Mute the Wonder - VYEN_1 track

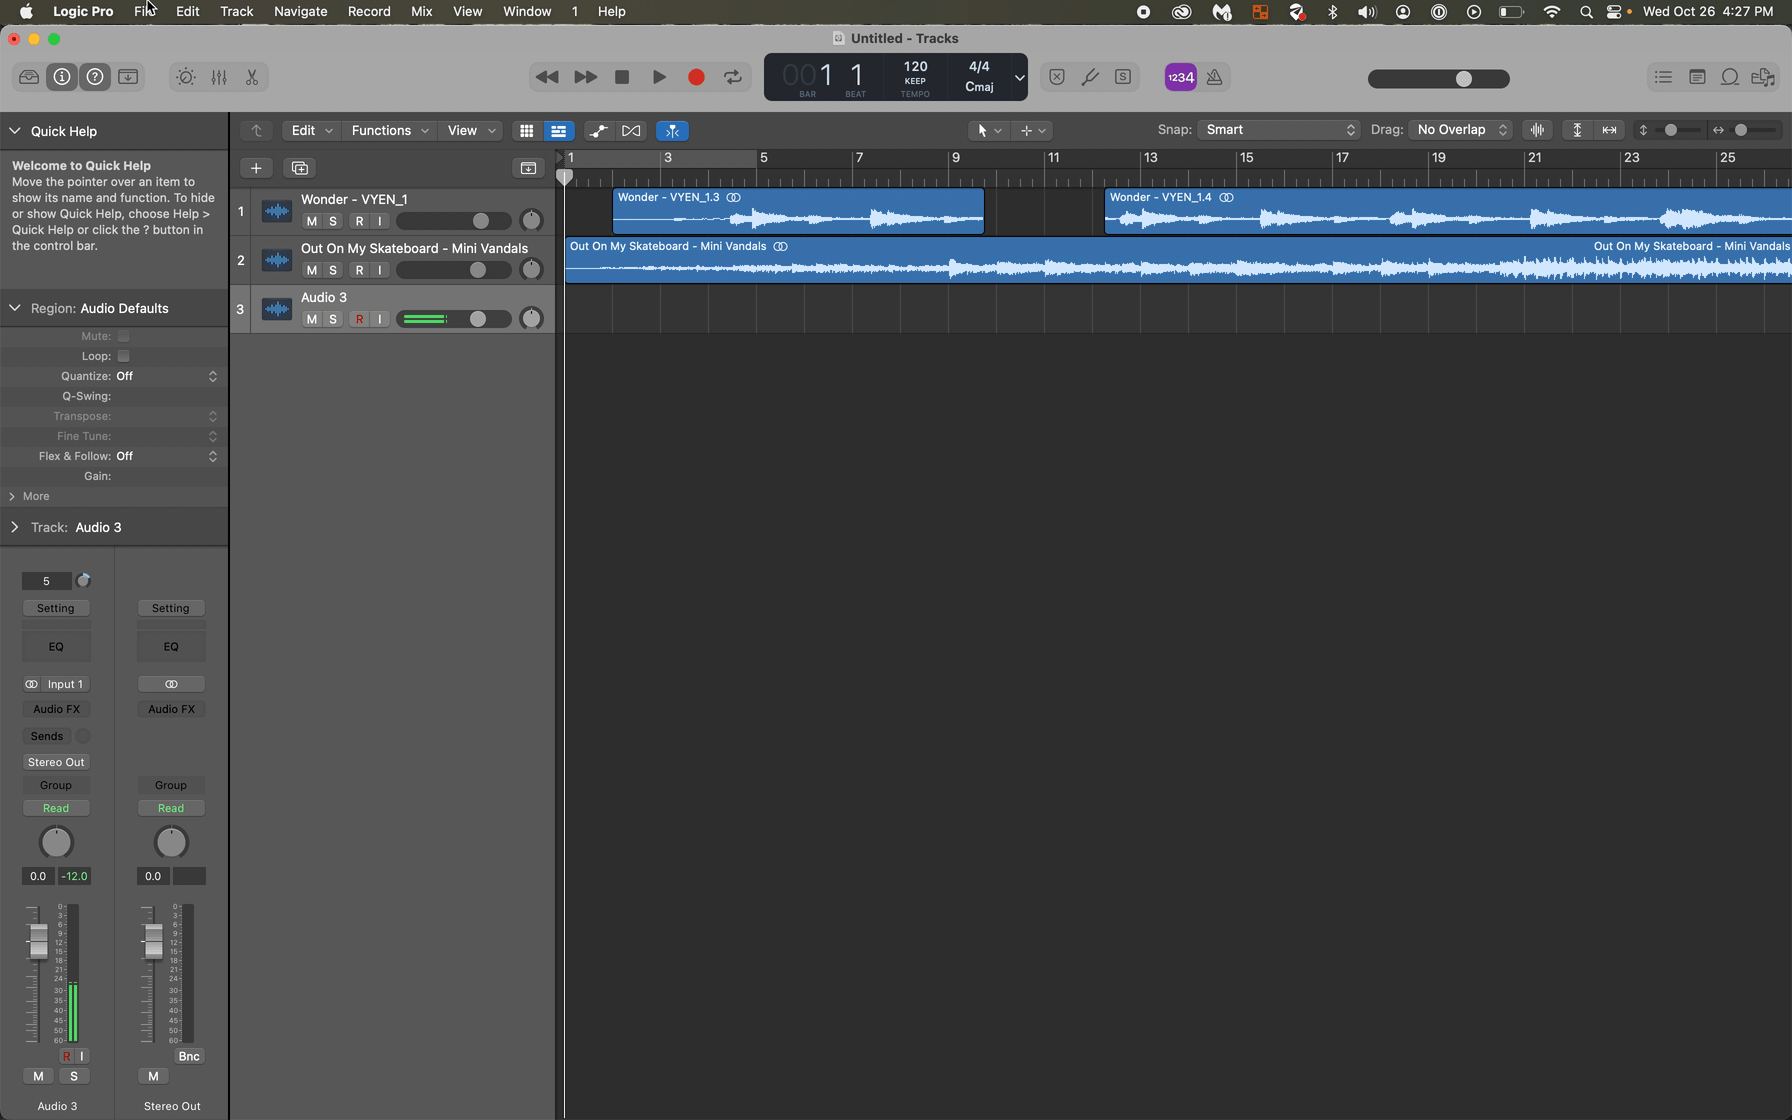(x=311, y=221)
